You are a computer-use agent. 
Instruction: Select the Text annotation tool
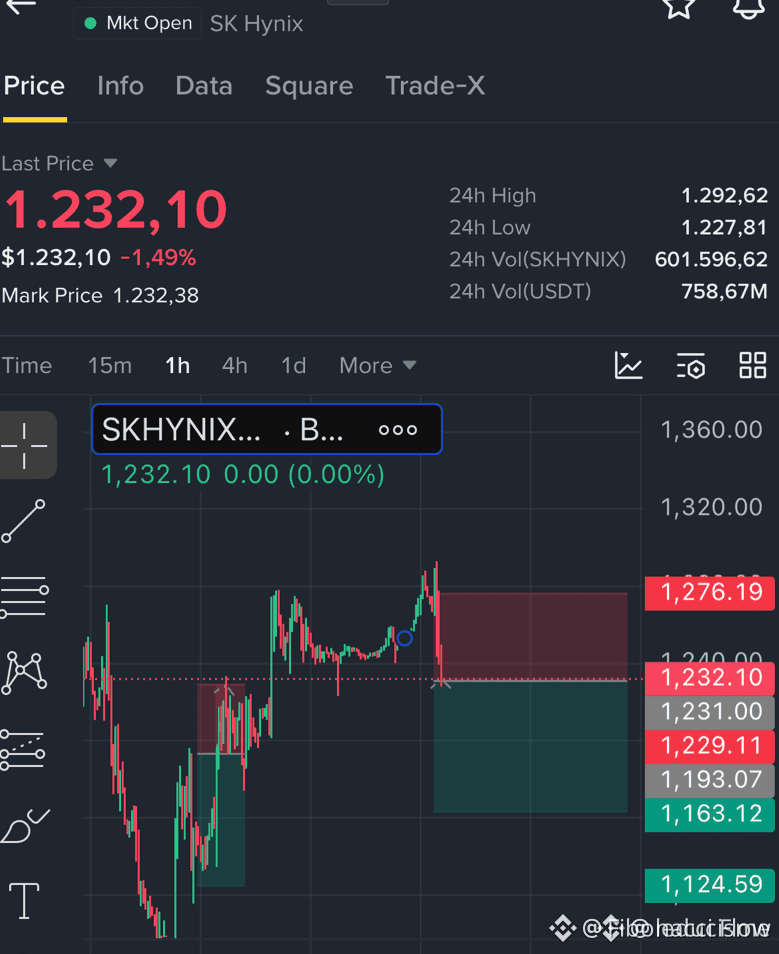click(x=24, y=901)
